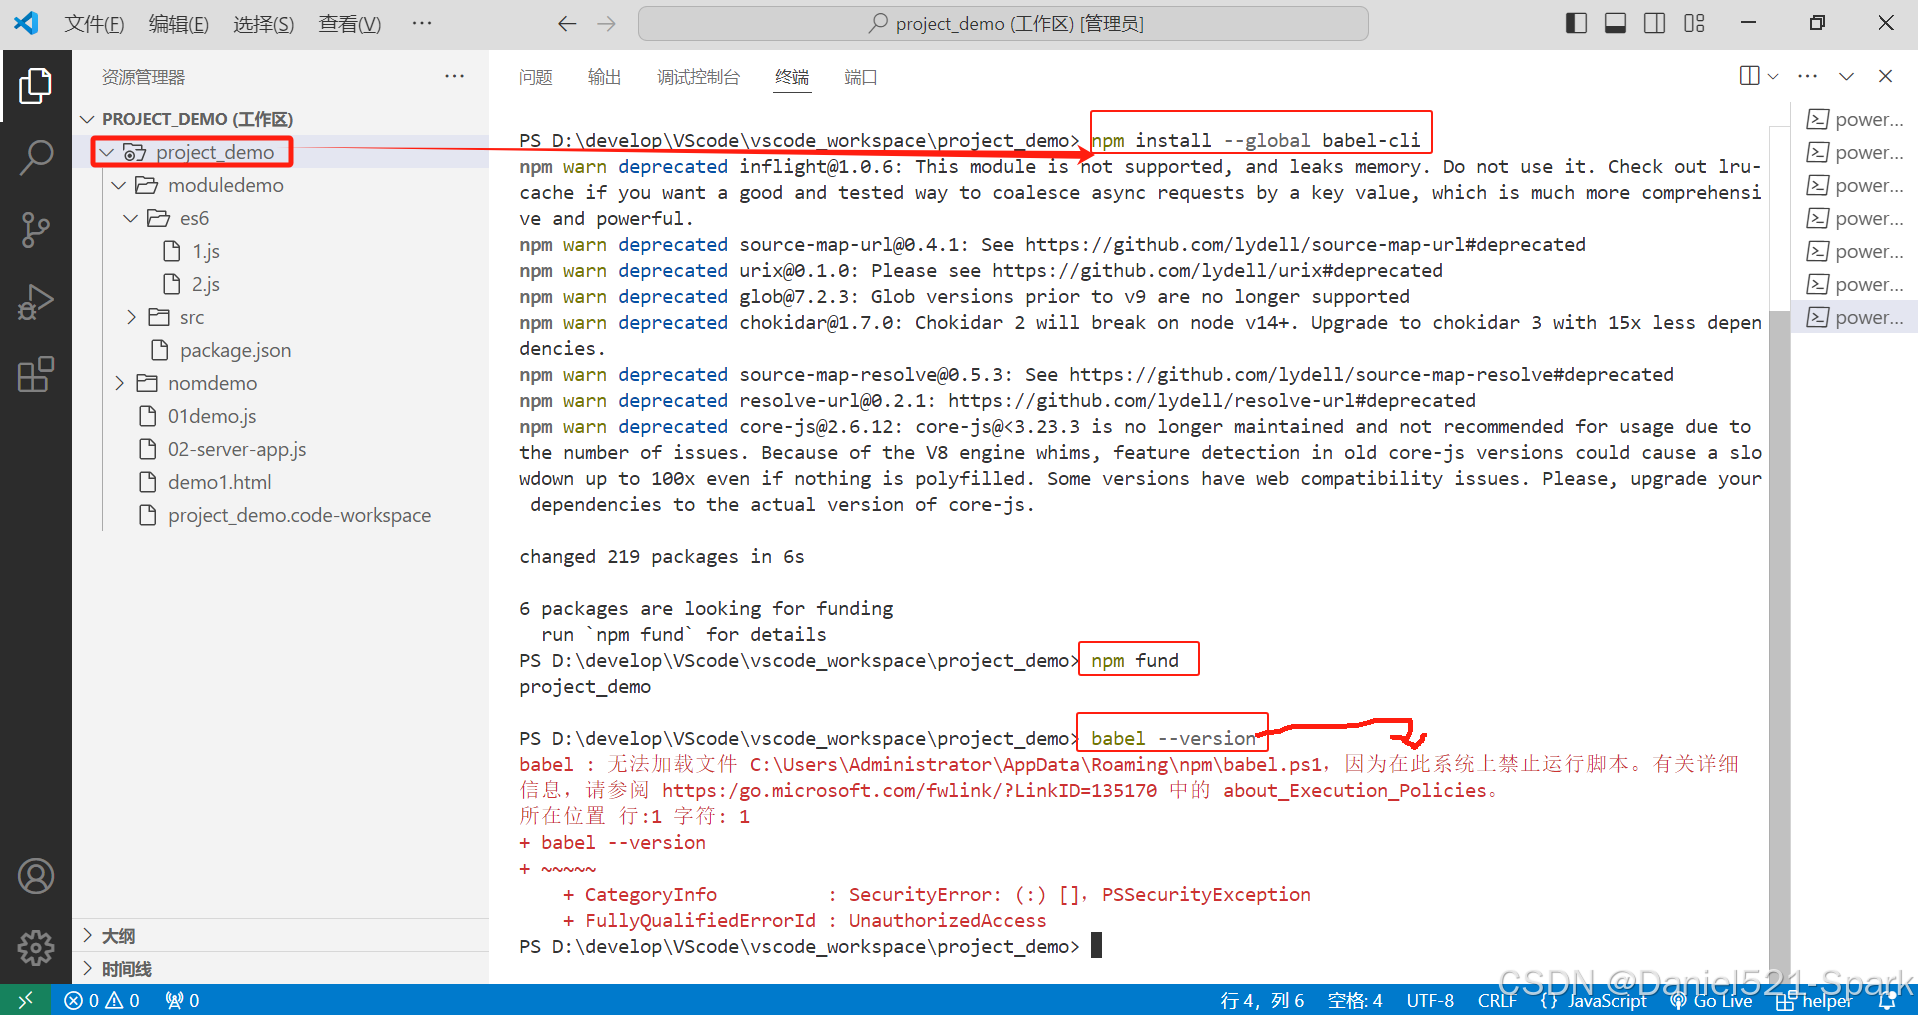Switch to the 输出 tab

[604, 77]
